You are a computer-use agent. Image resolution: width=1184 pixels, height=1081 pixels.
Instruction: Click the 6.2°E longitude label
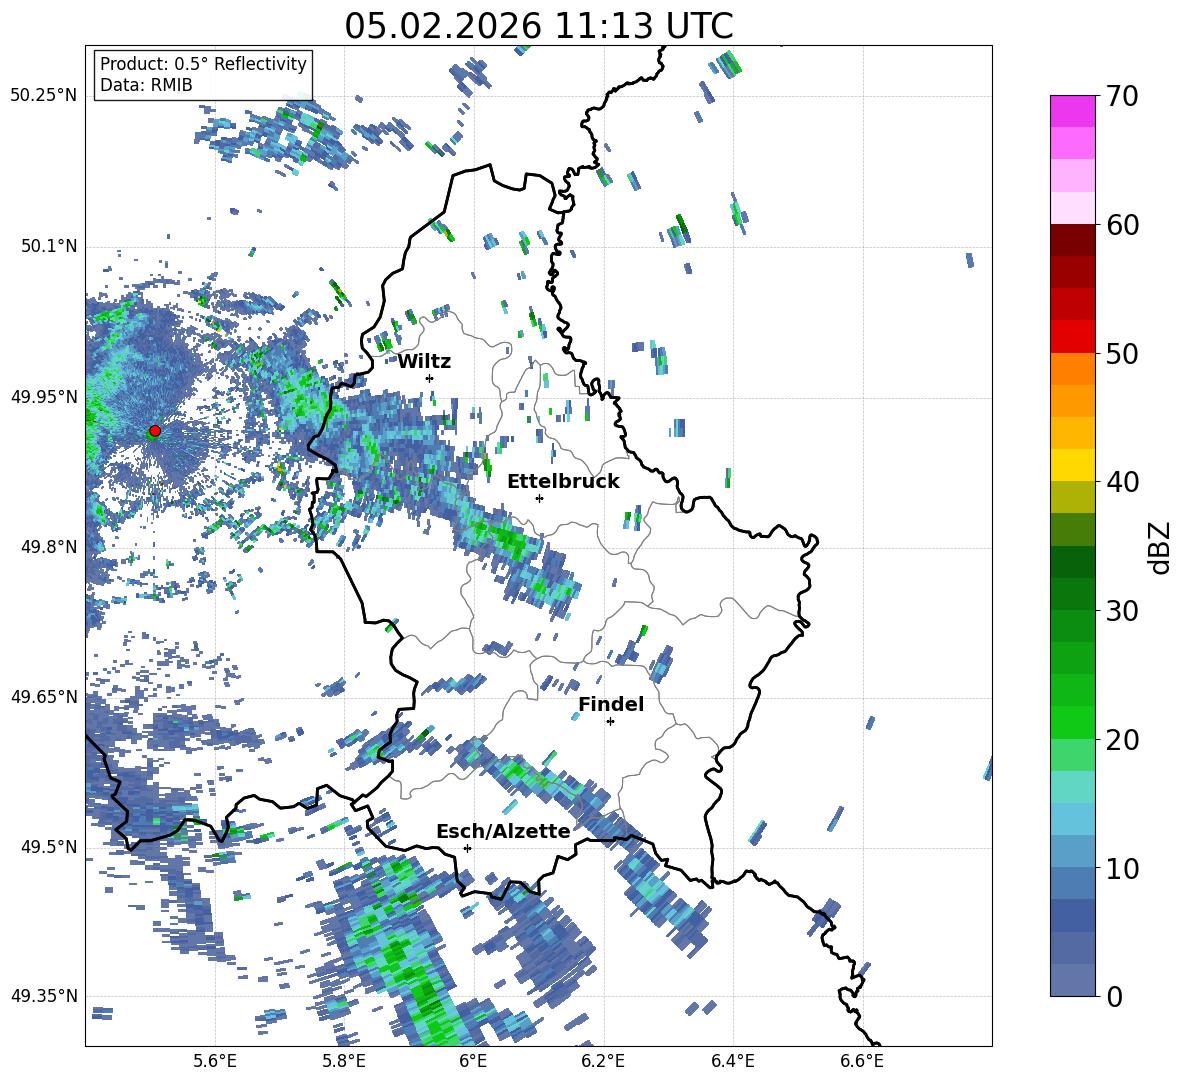tap(603, 1062)
